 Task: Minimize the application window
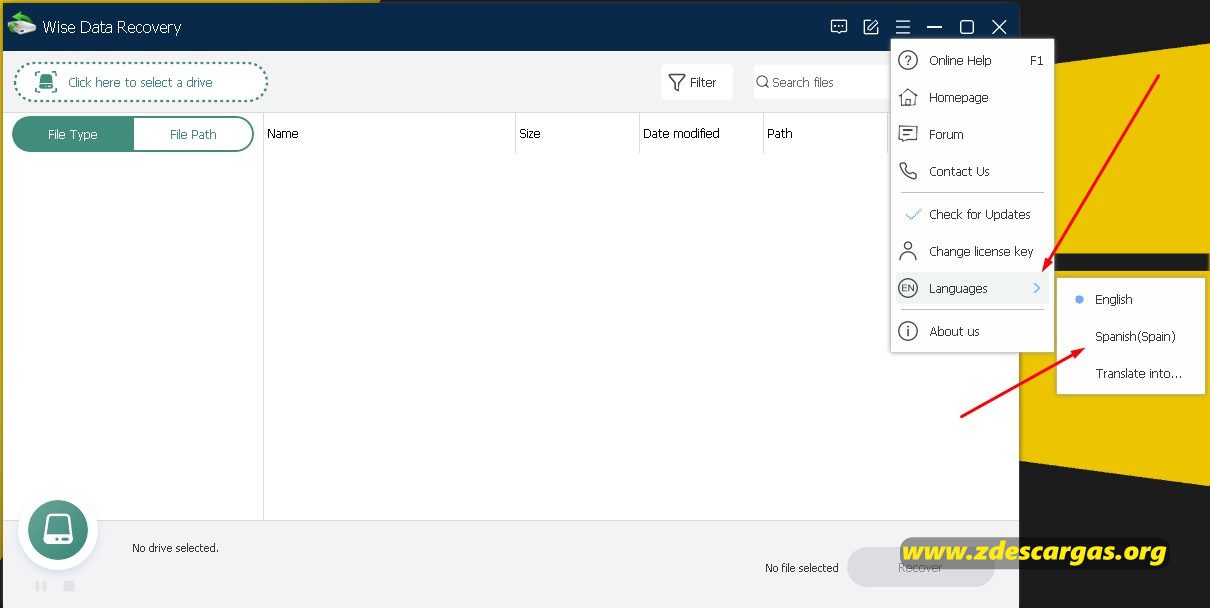[x=935, y=27]
